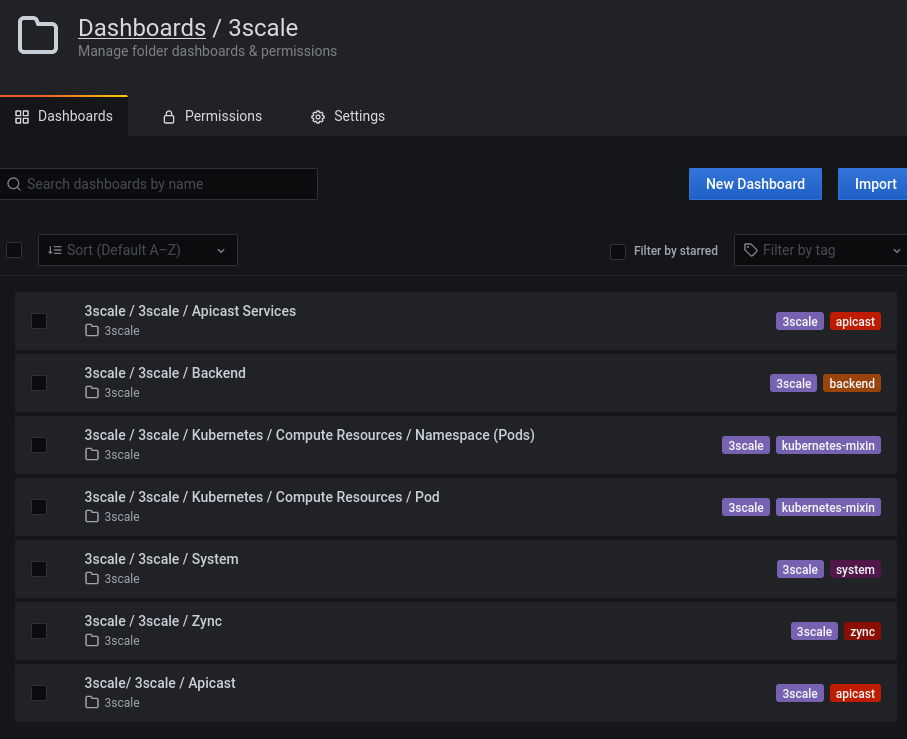Click folder icon under Apicast Services entry
The height and width of the screenshot is (739, 907).
(92, 331)
